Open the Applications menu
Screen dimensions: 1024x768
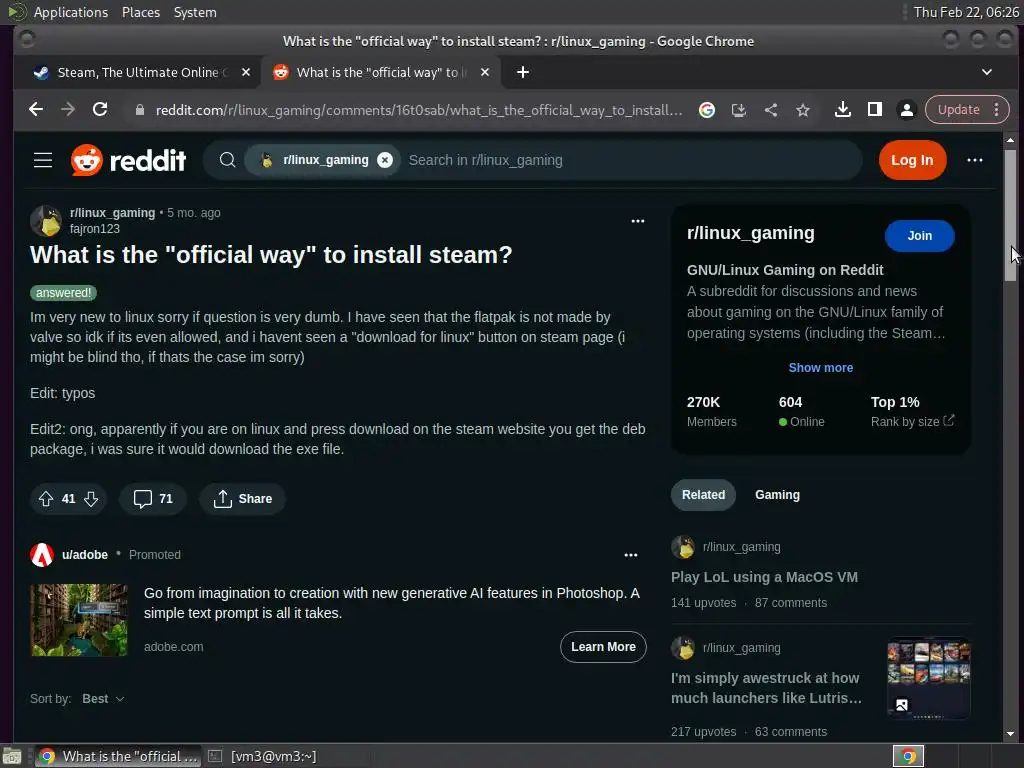71,12
